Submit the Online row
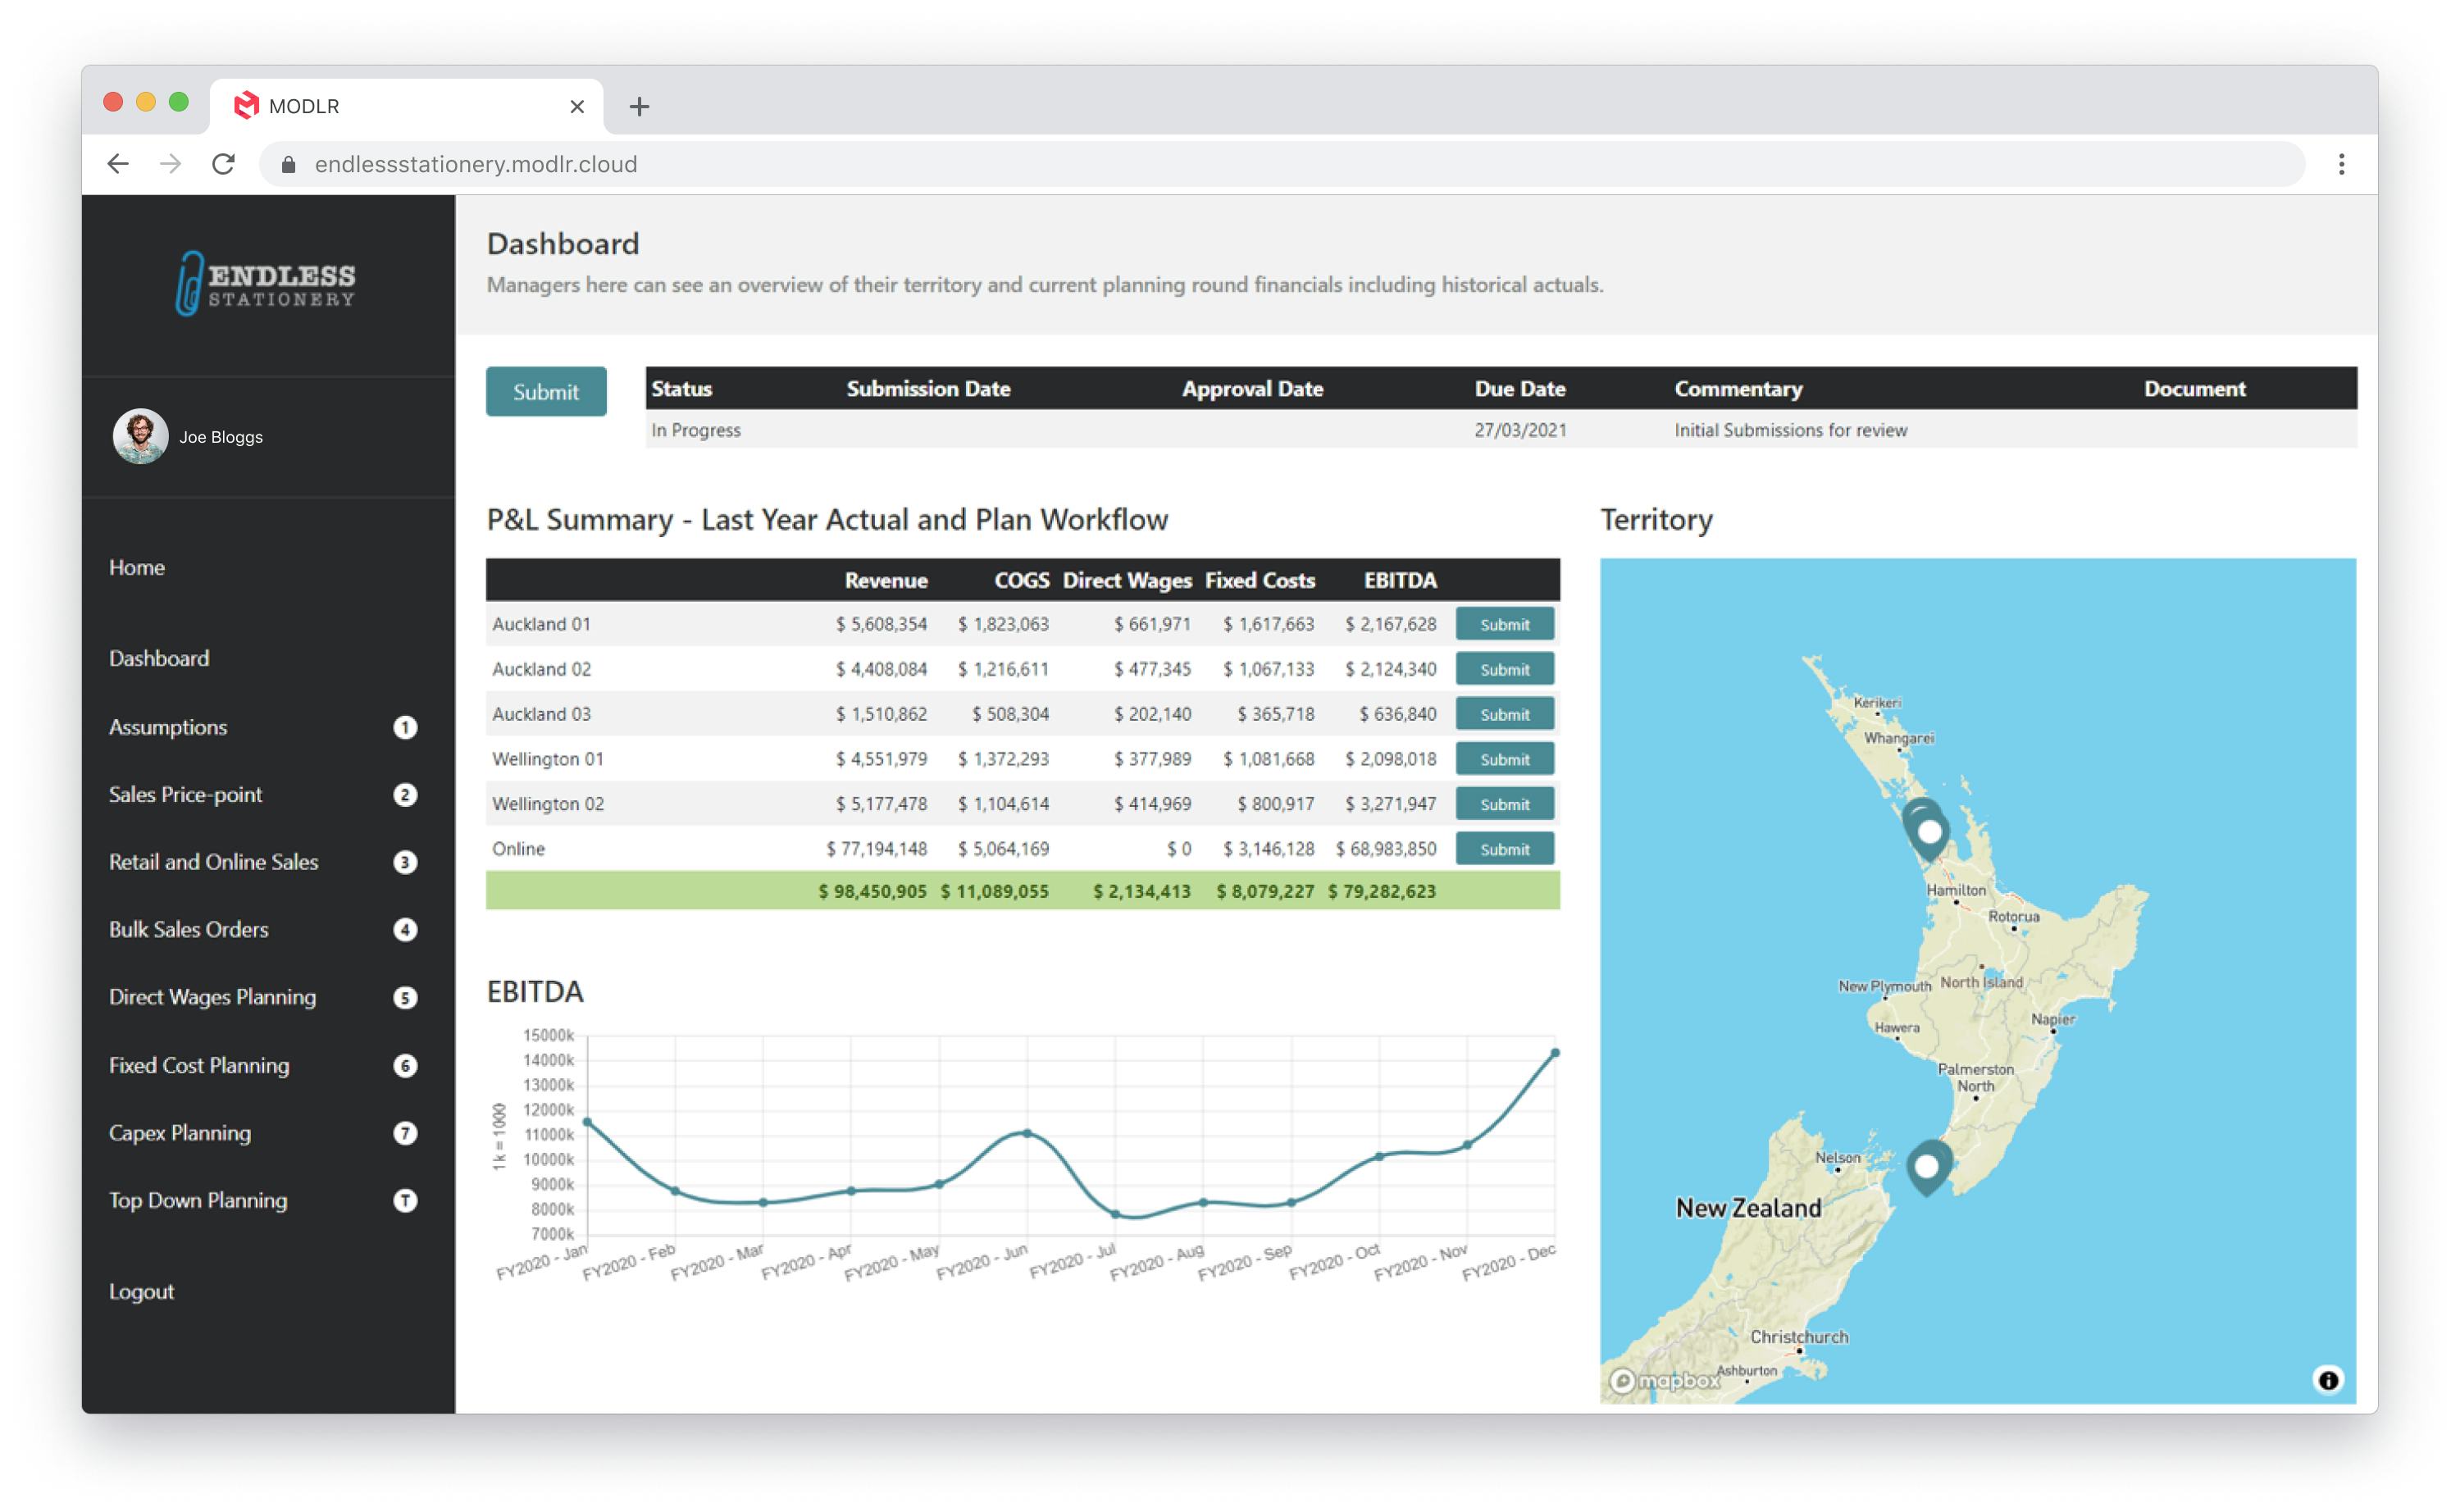The height and width of the screenshot is (1512, 2460). (x=1503, y=849)
